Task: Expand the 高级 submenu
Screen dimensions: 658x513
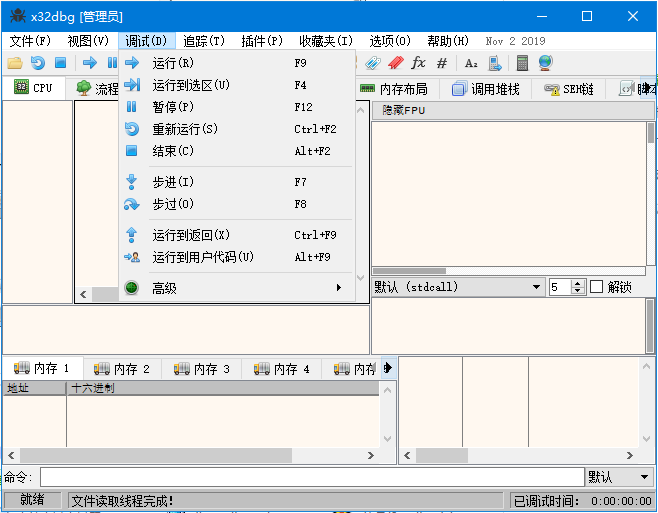Action: 237,288
